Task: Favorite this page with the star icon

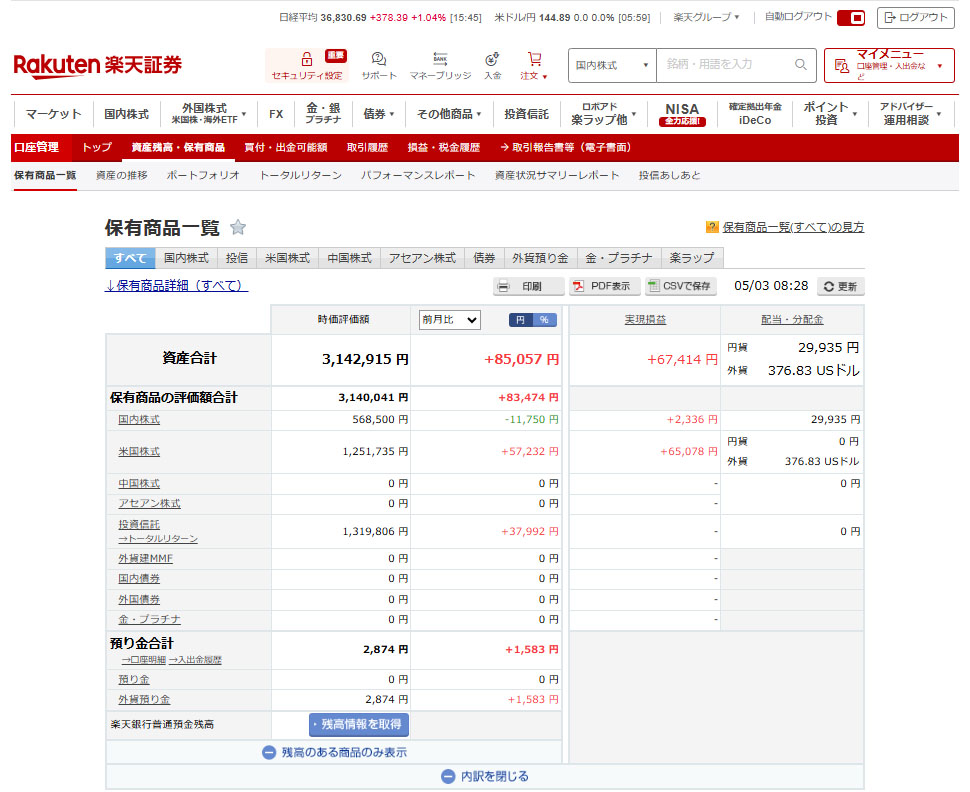Action: click(238, 227)
